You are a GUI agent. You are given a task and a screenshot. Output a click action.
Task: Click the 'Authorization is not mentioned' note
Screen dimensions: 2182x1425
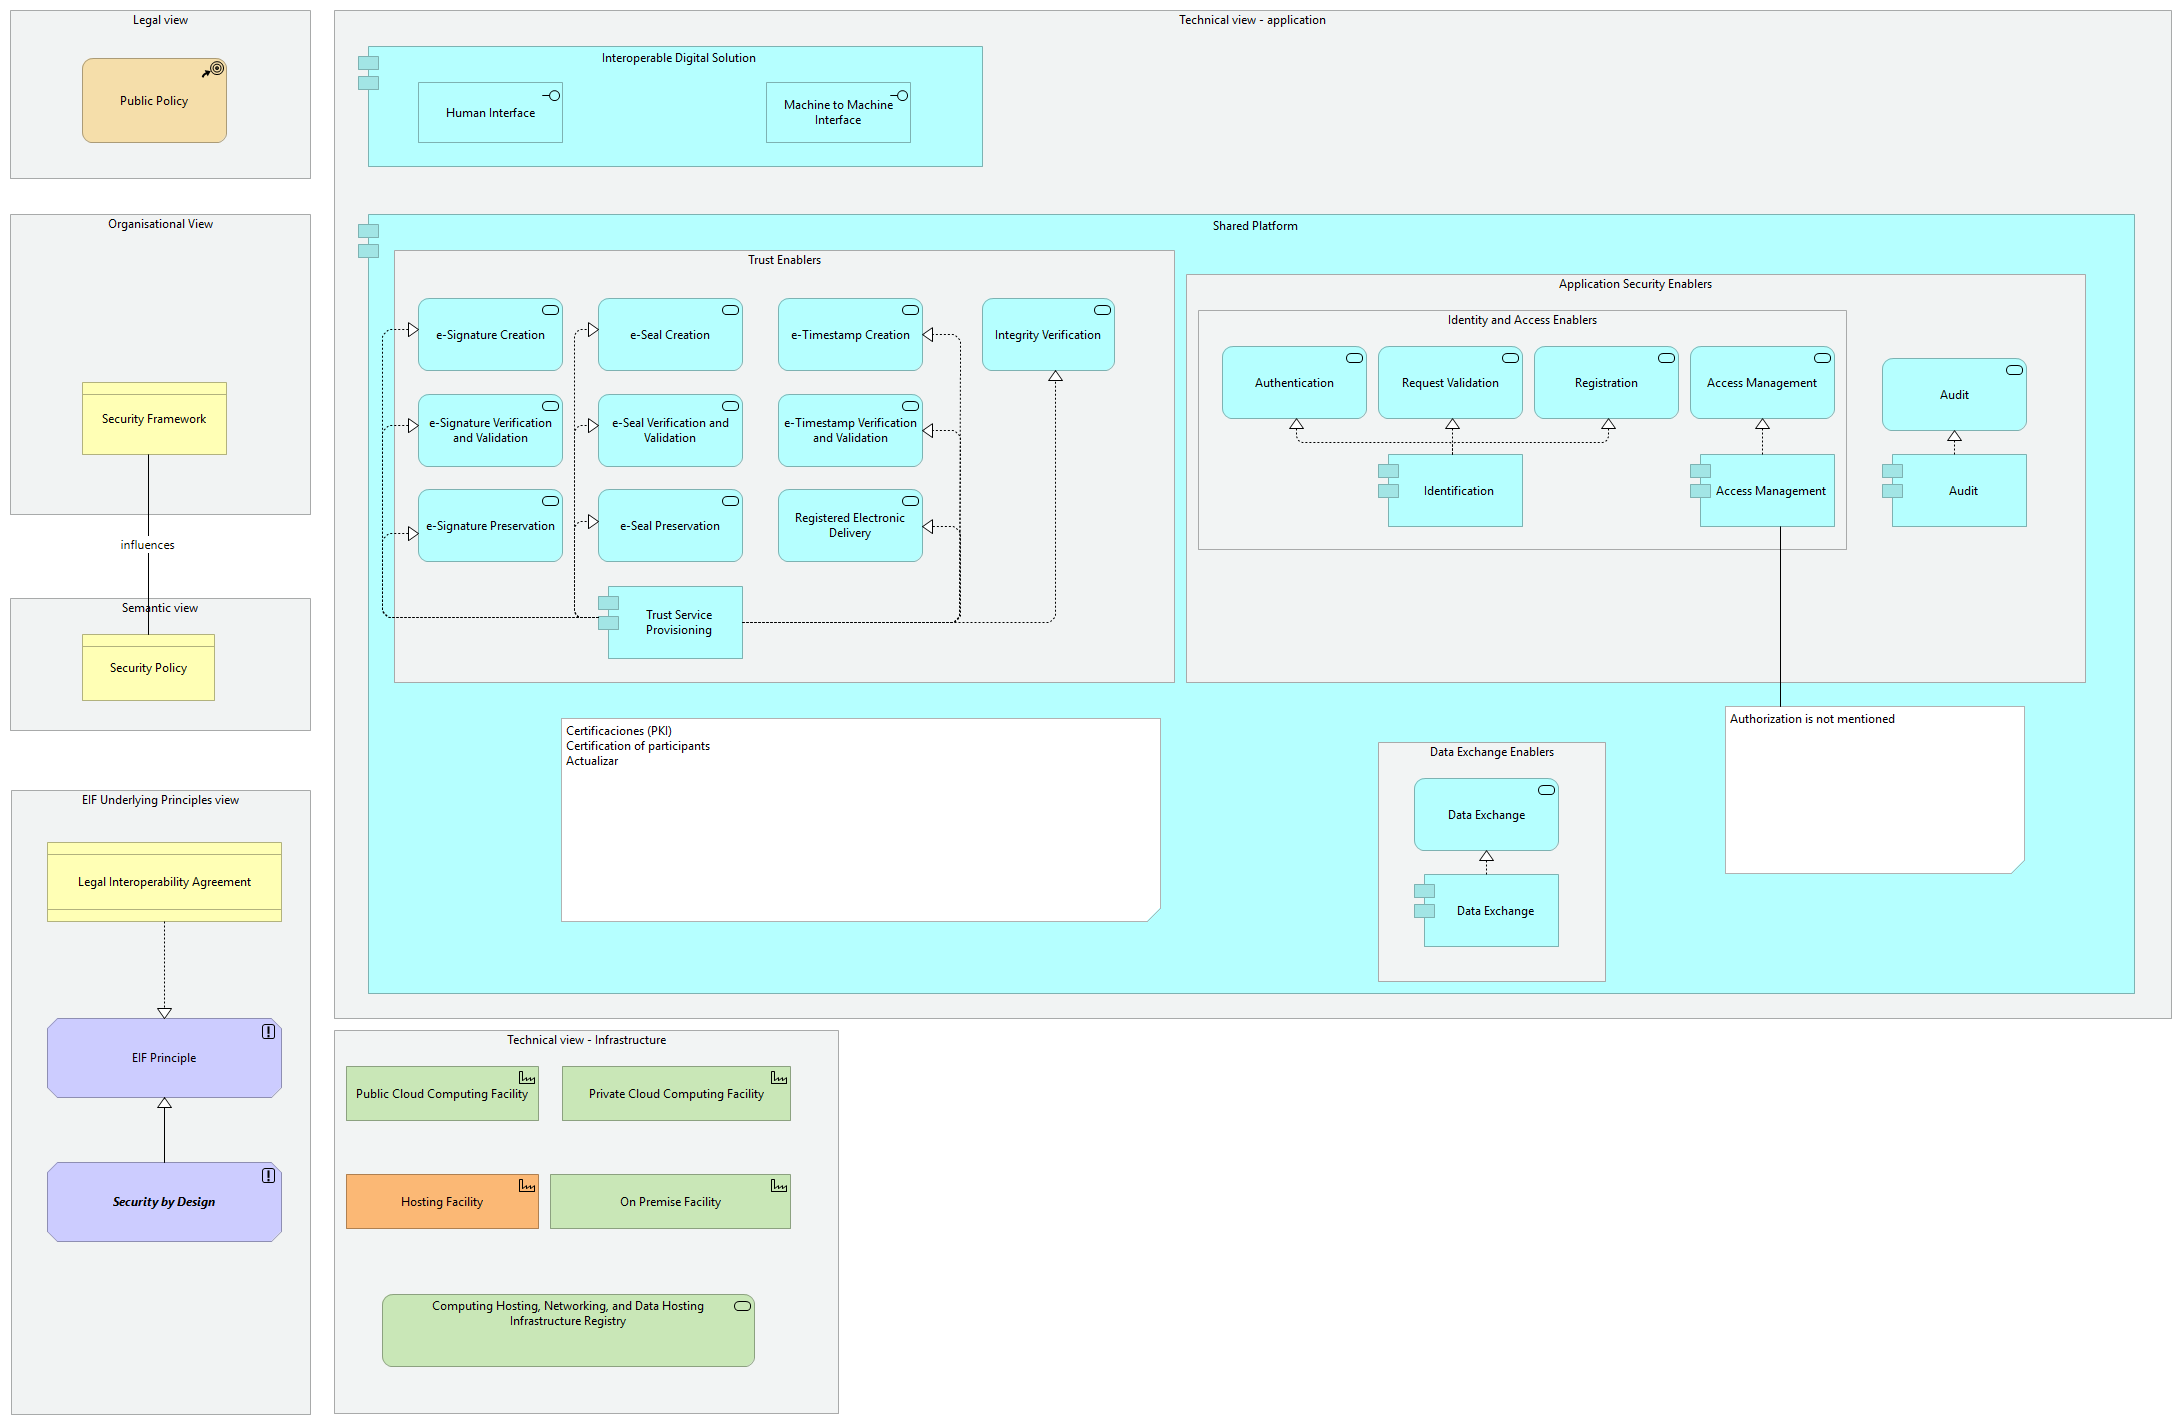(1875, 790)
